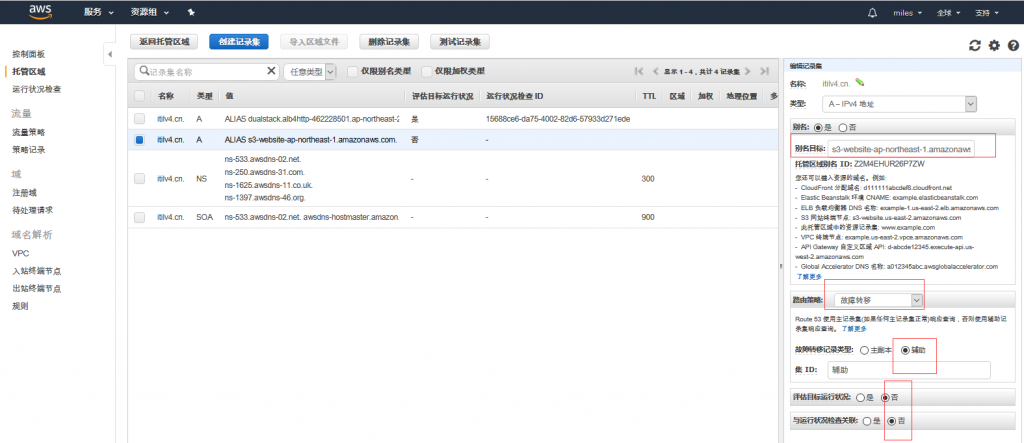The width and height of the screenshot is (1024, 443).
Task: Select 别名 否 radio button
Action: tap(842, 127)
